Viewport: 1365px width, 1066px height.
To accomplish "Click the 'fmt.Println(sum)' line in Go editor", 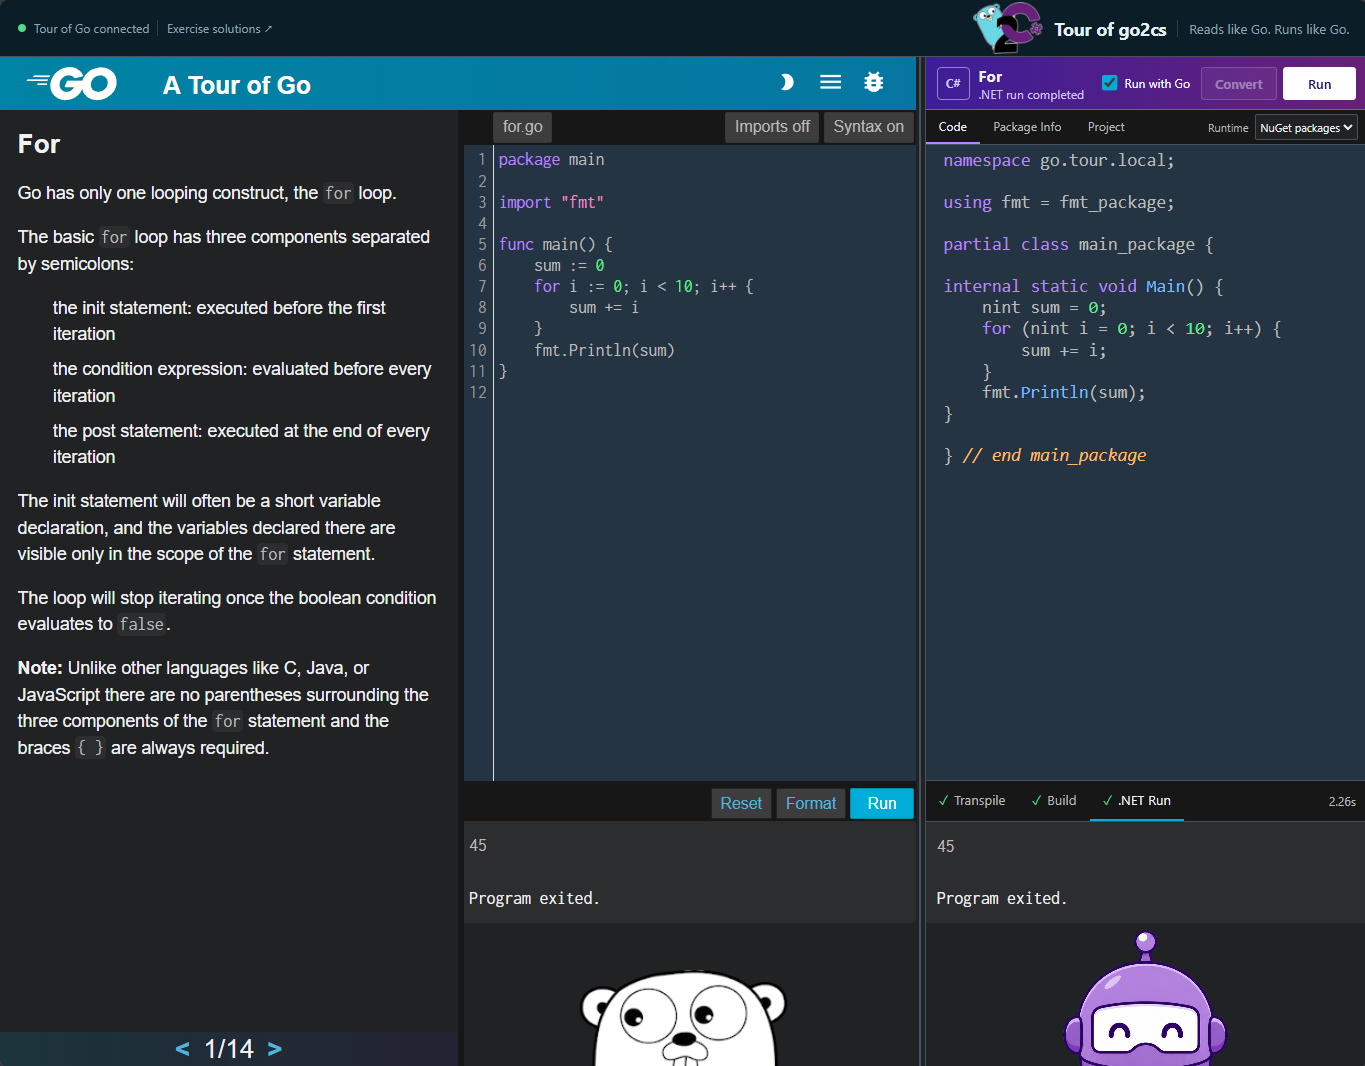I will [x=604, y=350].
